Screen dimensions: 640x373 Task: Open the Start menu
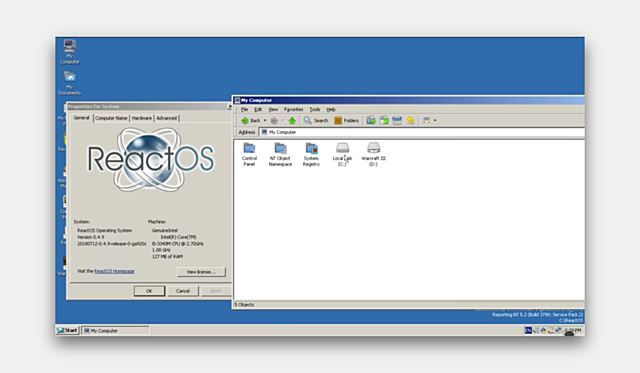click(67, 331)
